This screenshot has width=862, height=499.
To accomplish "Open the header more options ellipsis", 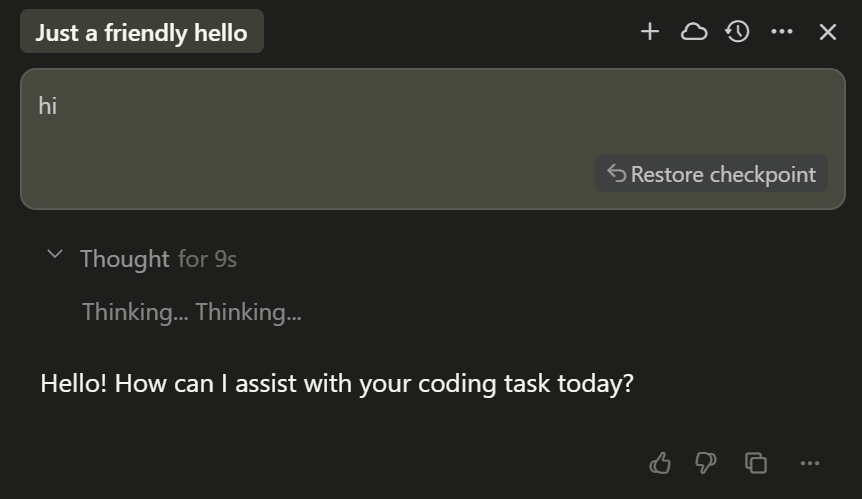I will point(782,32).
